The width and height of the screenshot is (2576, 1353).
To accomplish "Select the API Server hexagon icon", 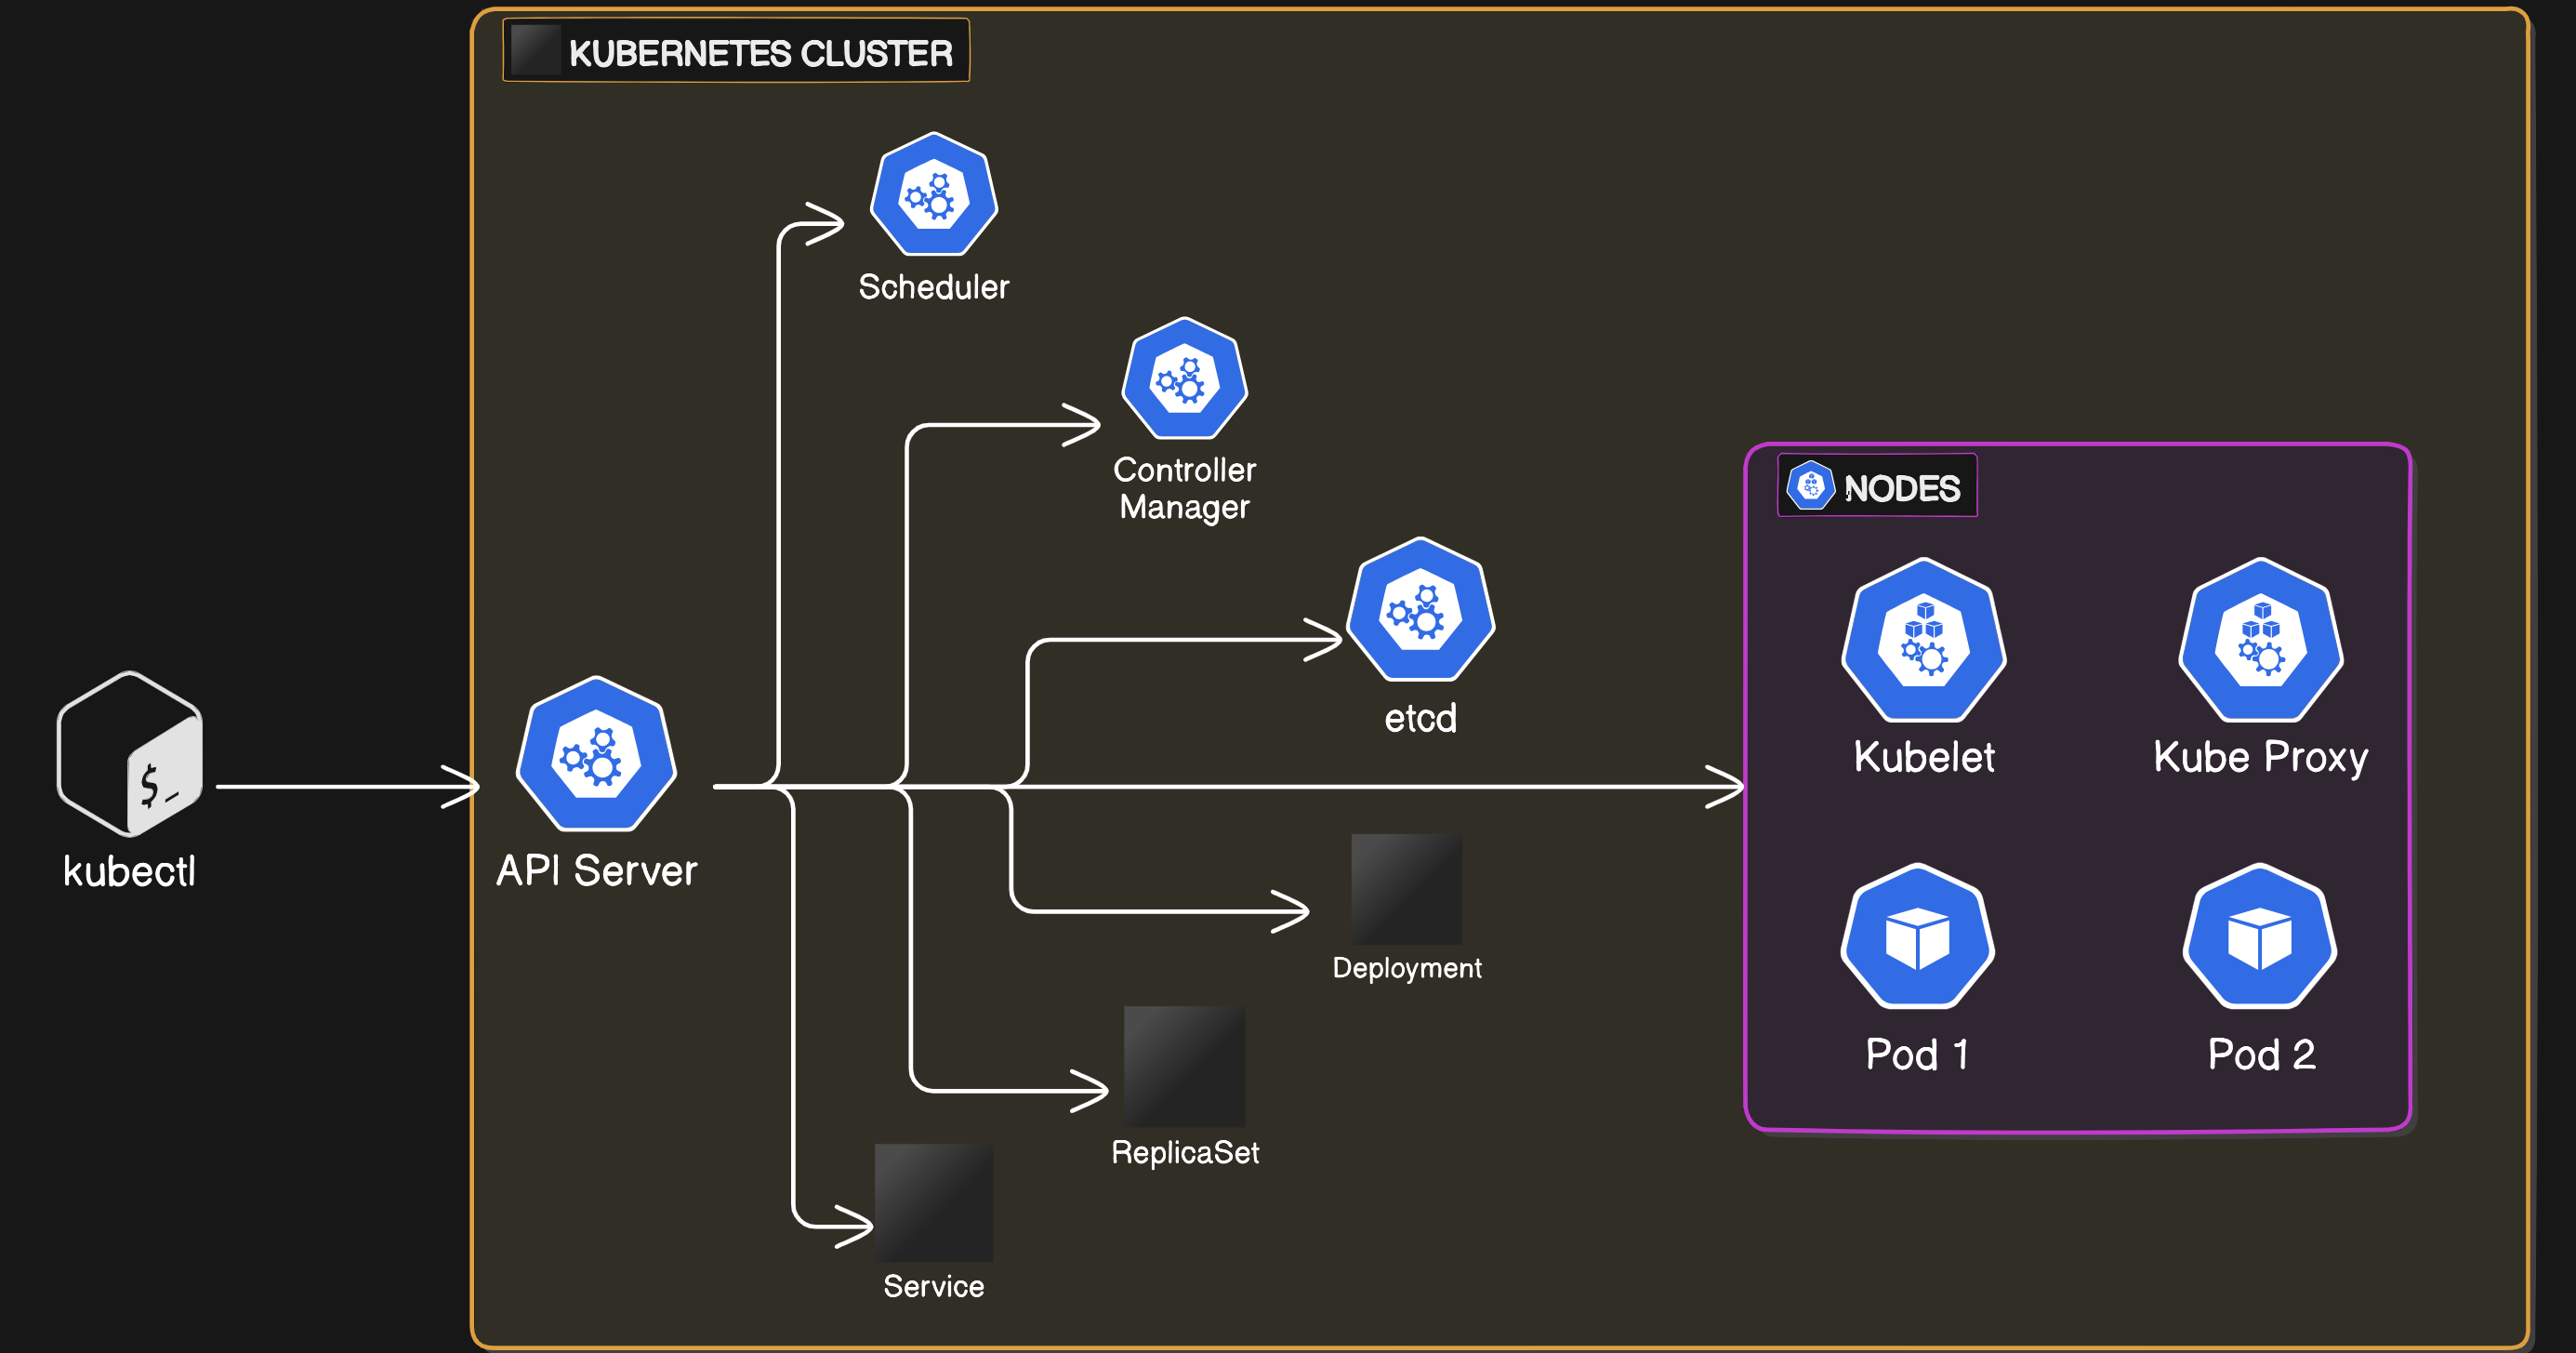I will (x=597, y=754).
